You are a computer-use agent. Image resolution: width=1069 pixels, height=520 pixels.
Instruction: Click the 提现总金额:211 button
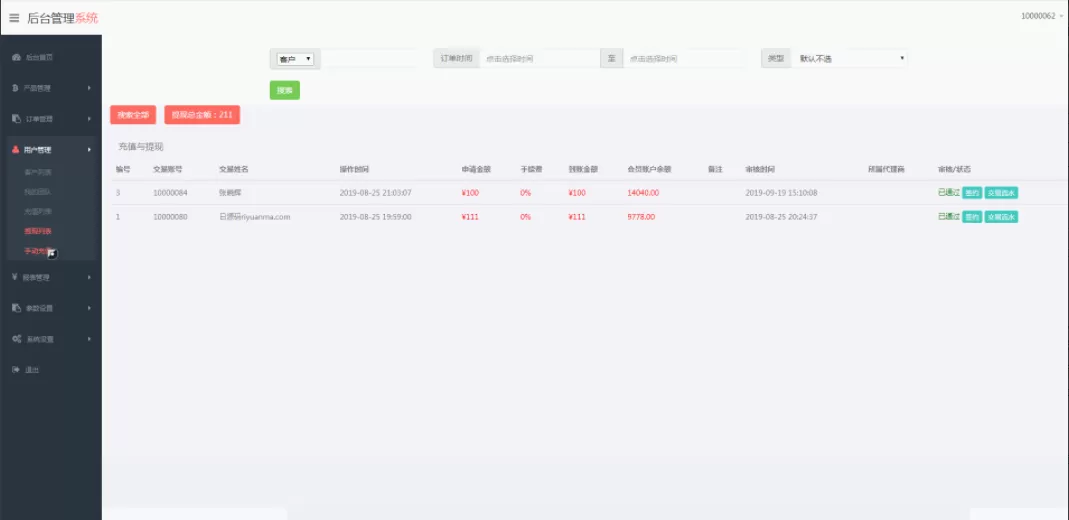pos(202,115)
